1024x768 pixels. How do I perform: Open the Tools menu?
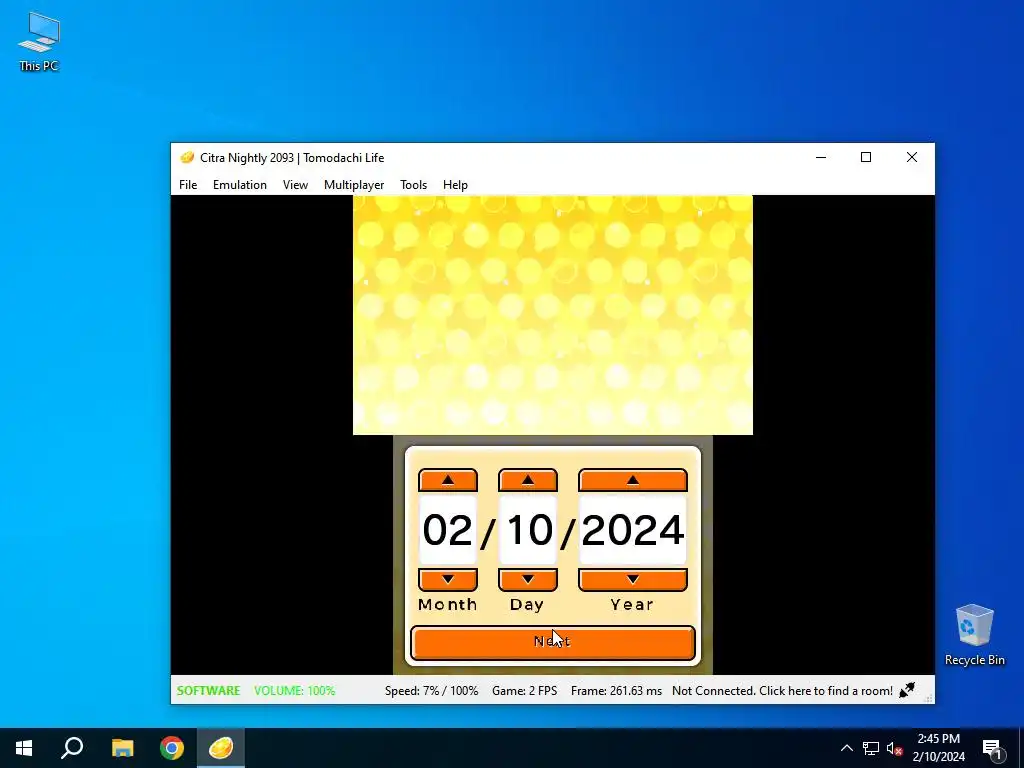coord(413,185)
